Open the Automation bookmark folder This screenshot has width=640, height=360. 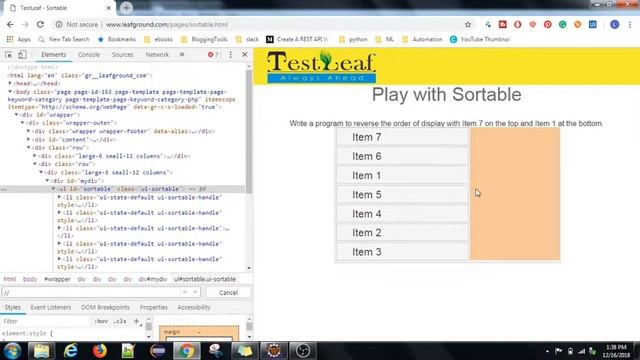tap(422, 39)
